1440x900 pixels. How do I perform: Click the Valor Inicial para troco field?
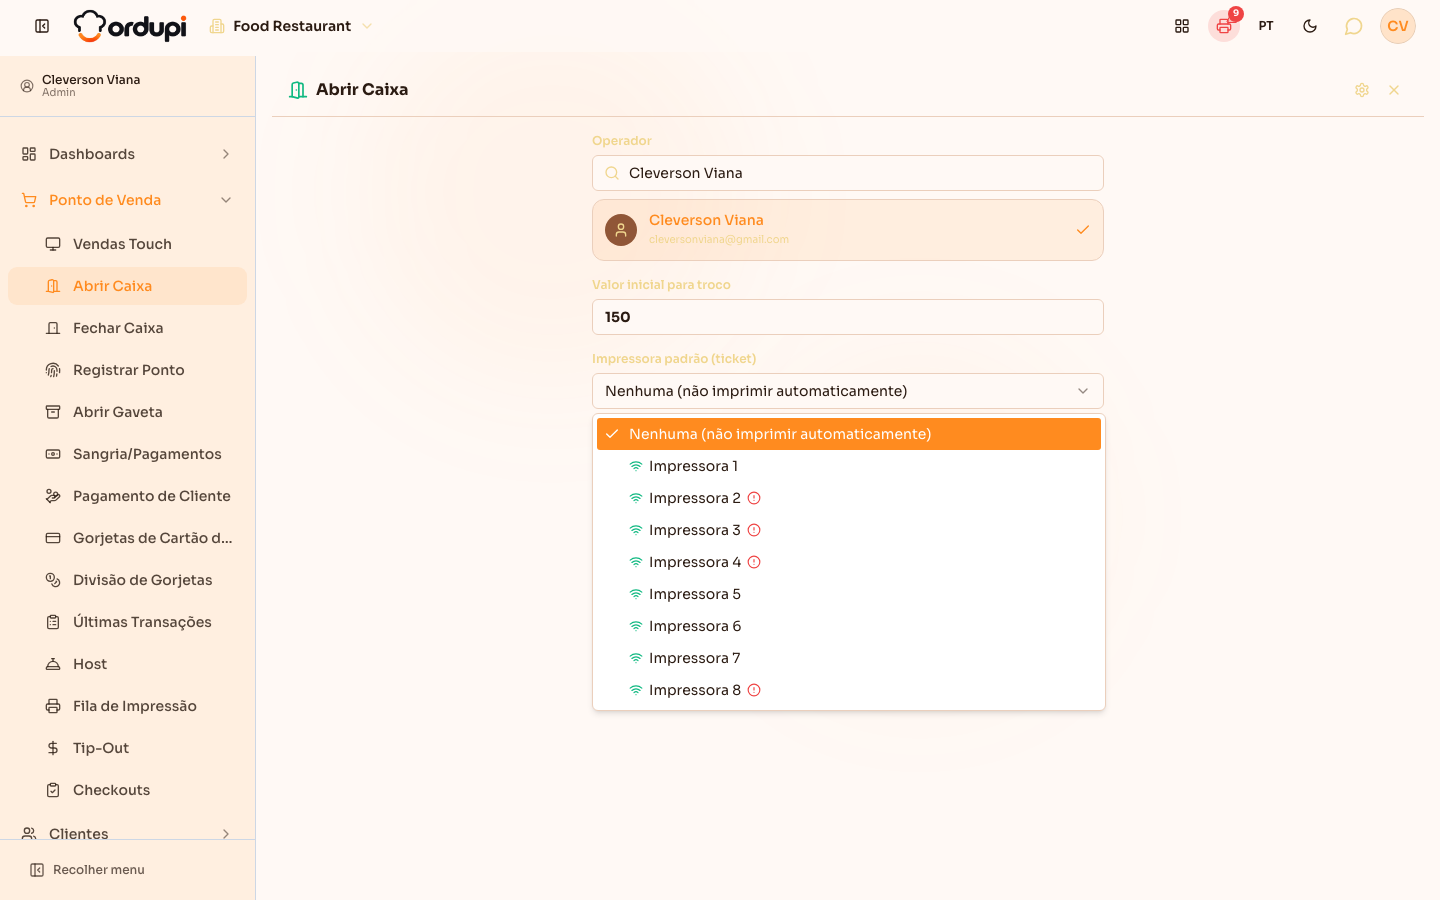[x=848, y=317]
